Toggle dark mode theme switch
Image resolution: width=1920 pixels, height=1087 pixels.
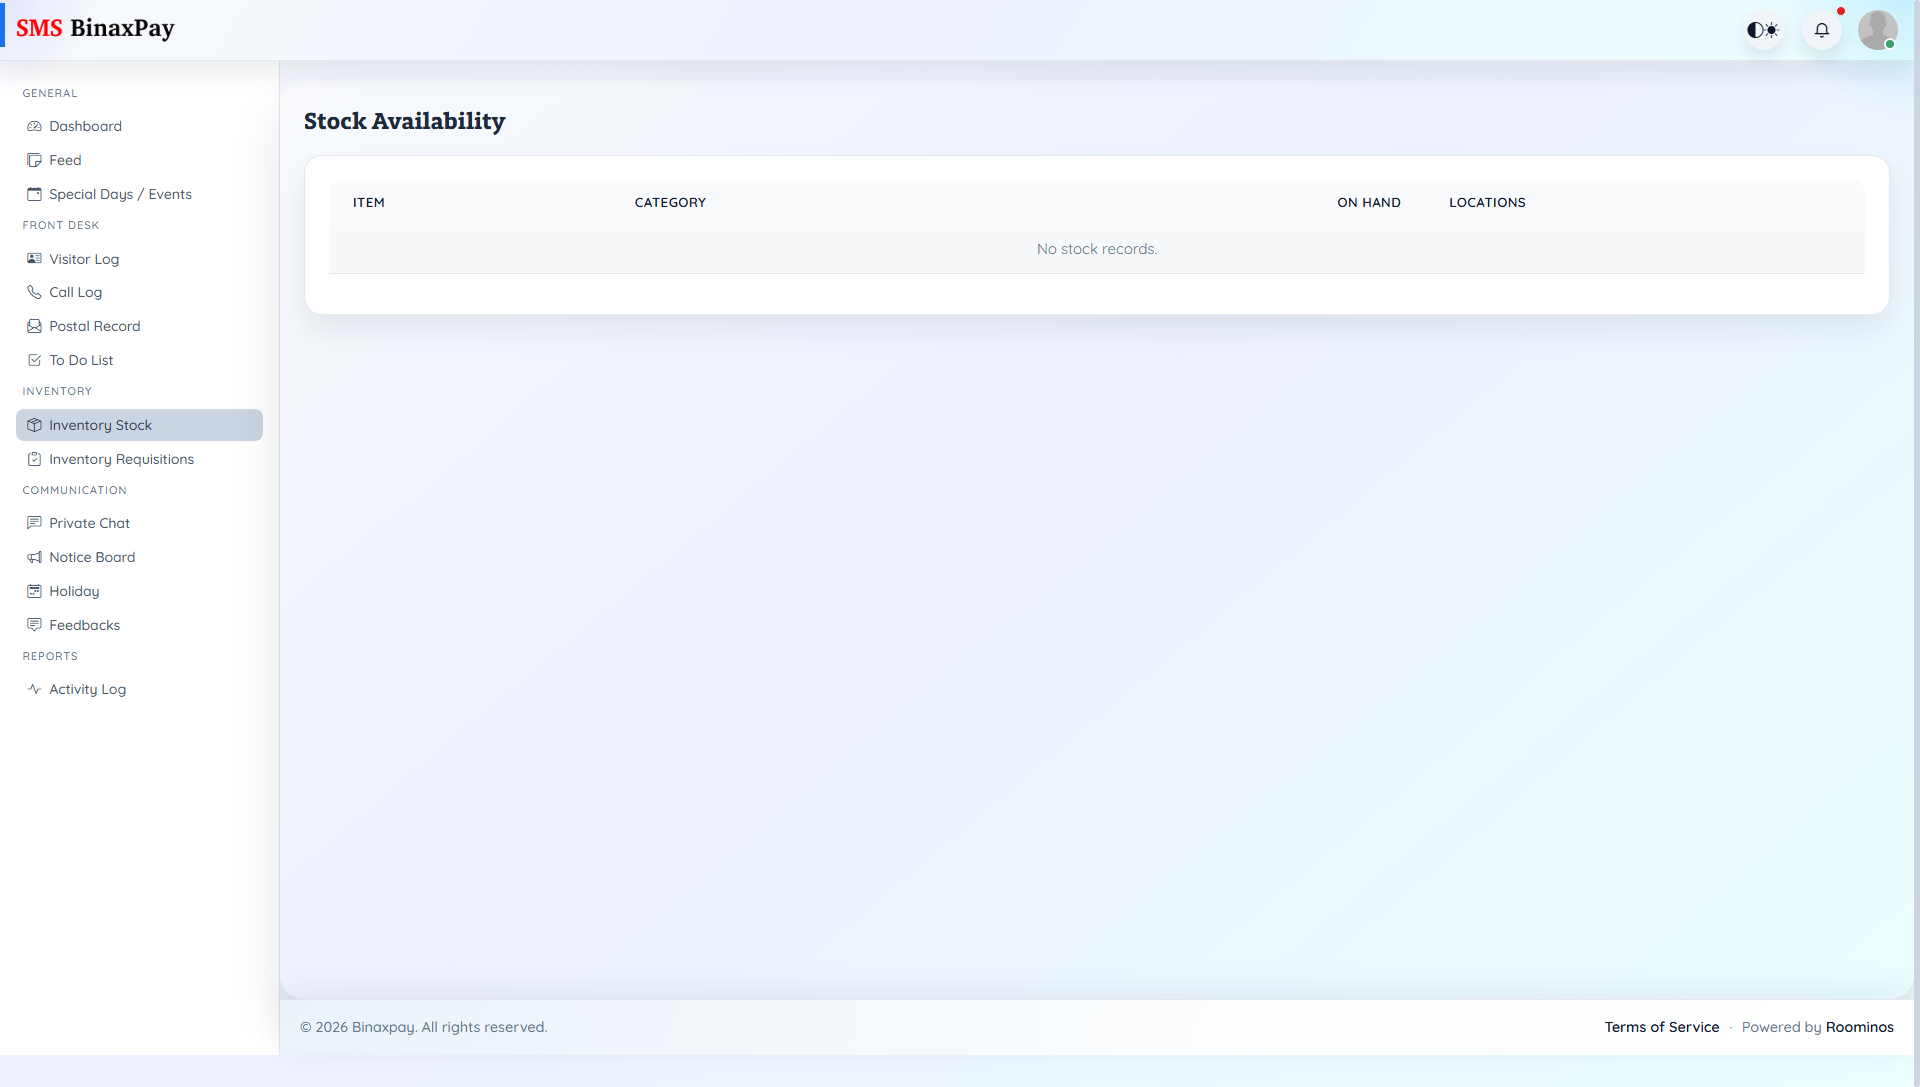pyautogui.click(x=1763, y=30)
